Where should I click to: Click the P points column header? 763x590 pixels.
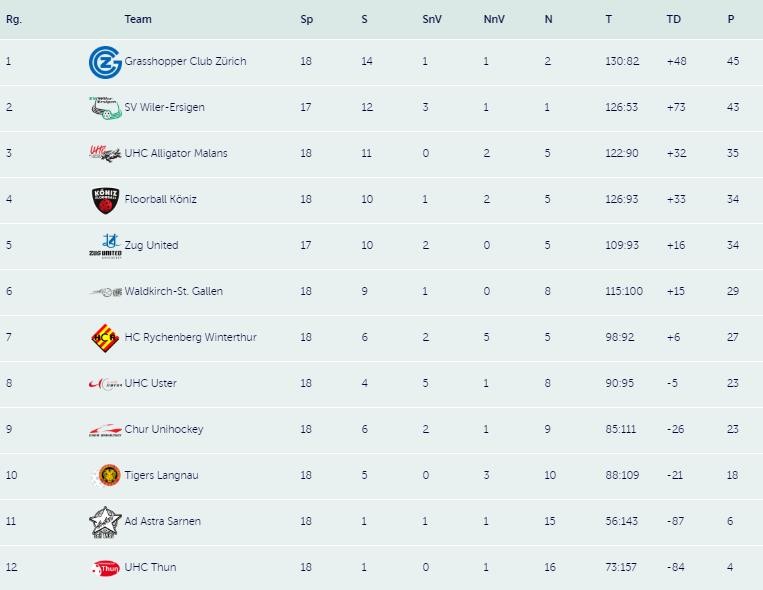pyautogui.click(x=731, y=20)
